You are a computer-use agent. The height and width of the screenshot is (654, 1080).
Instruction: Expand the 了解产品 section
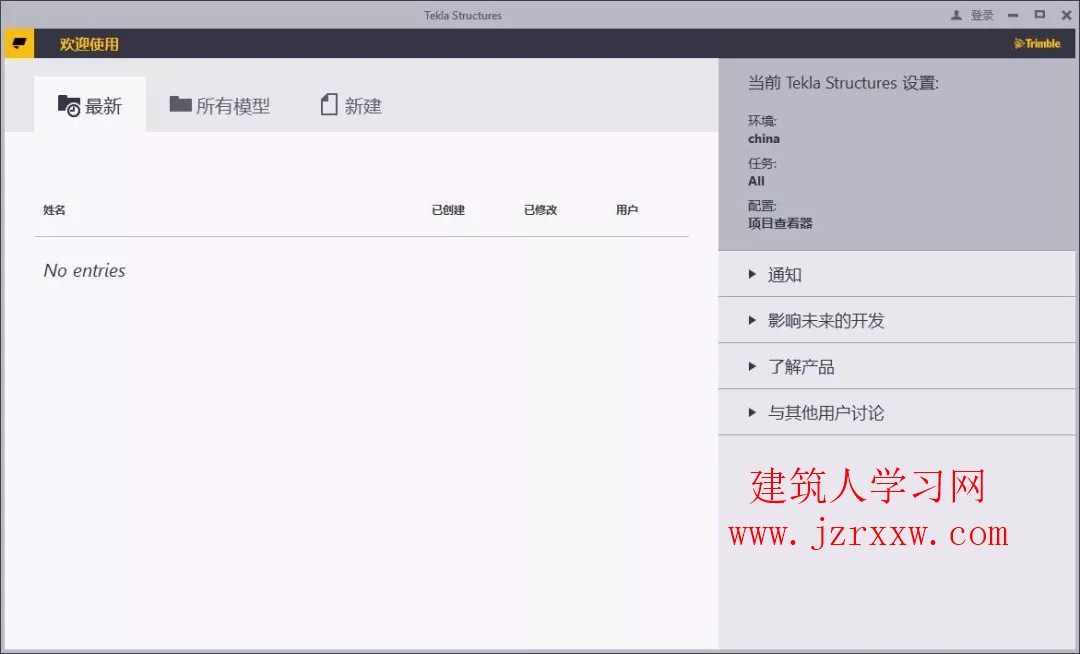[x=897, y=366]
